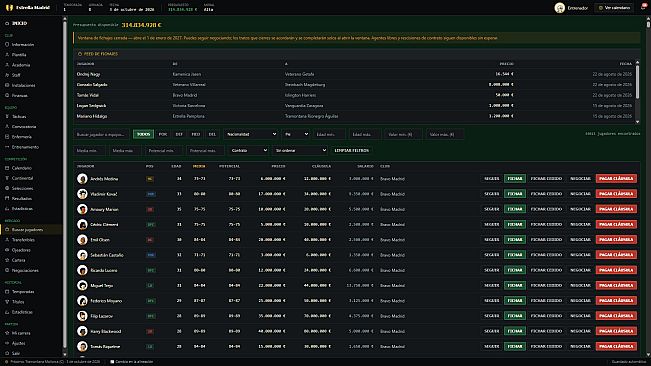Click the Entrenador profile avatar
651x366 pixels.
pos(560,8)
